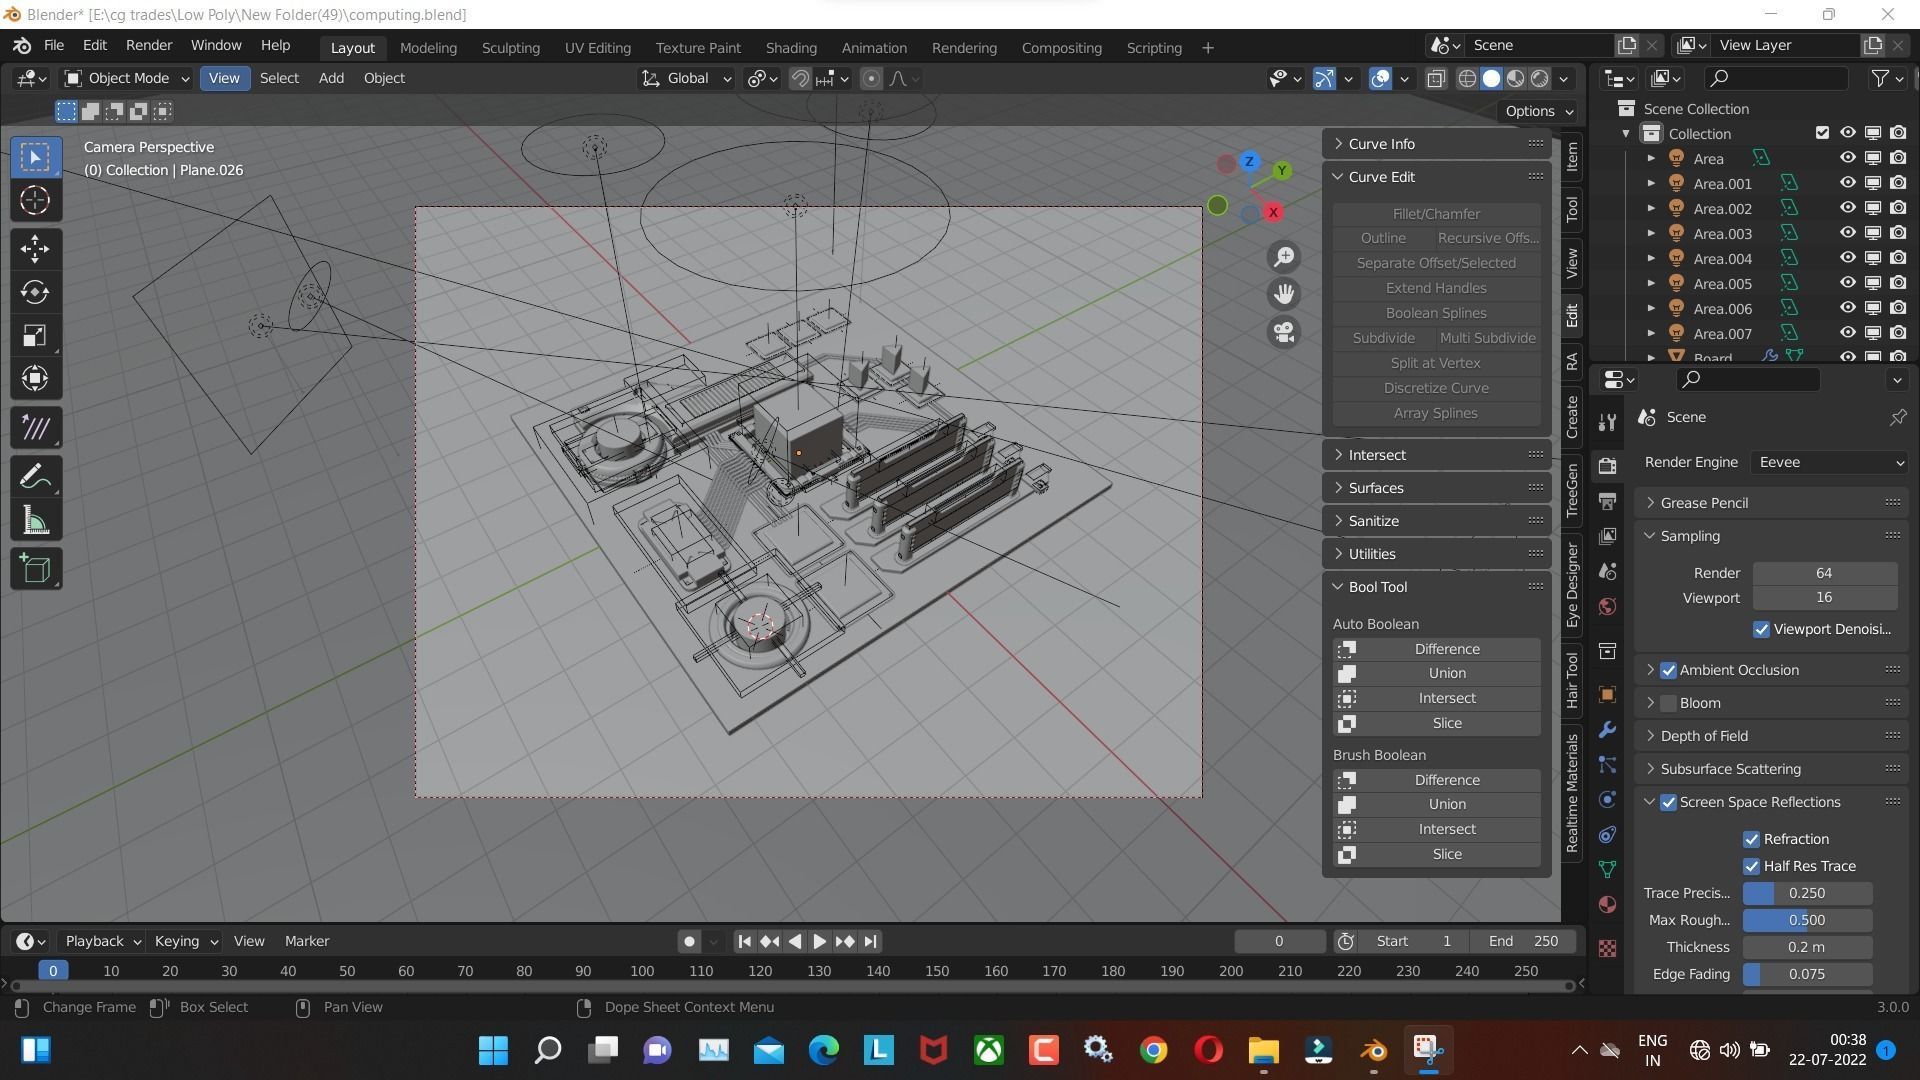The width and height of the screenshot is (1920, 1080).
Task: Select the Select Box tool
Action: [35, 157]
